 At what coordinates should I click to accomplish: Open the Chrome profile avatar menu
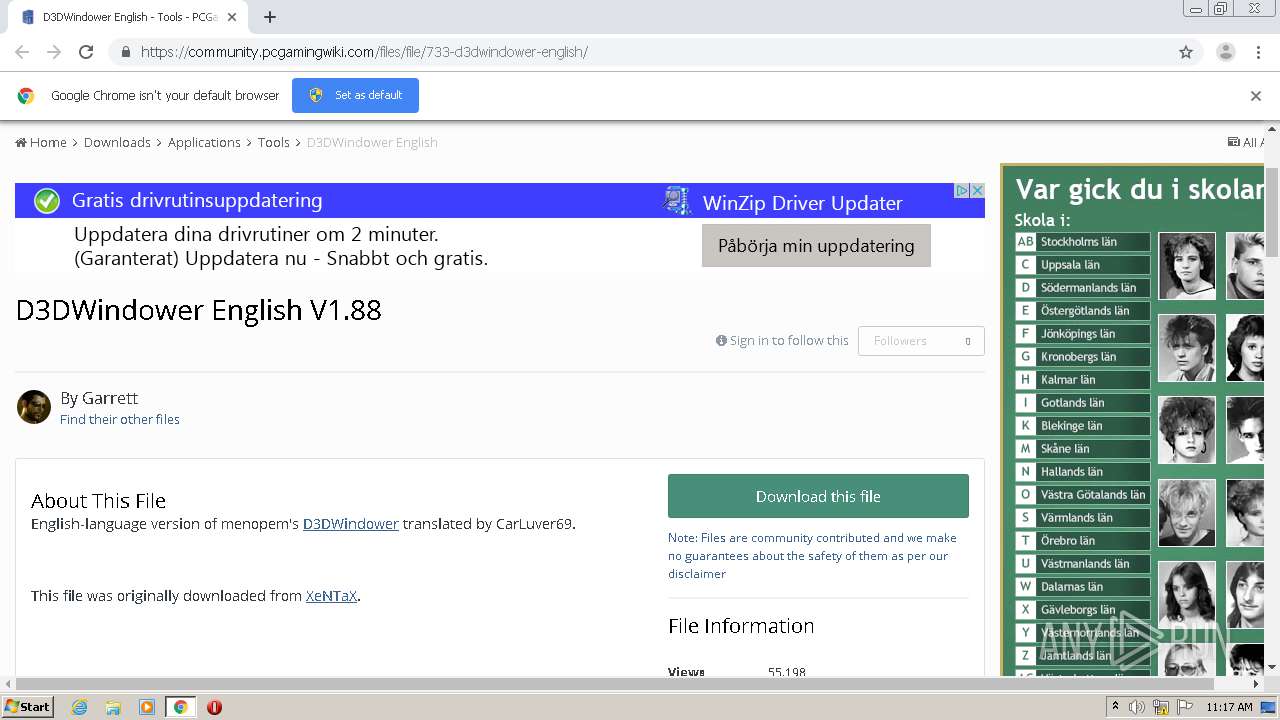pyautogui.click(x=1225, y=52)
